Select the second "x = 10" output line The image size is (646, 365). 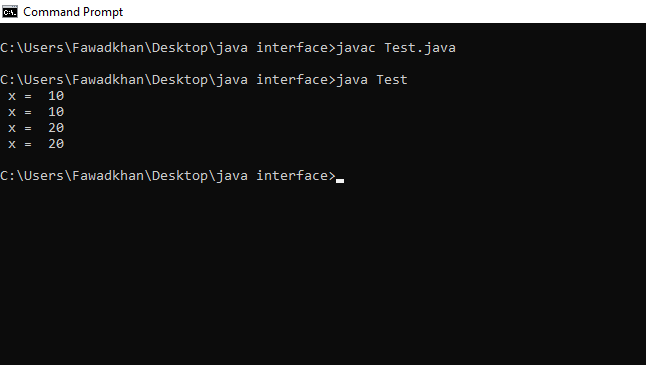[x=36, y=112]
